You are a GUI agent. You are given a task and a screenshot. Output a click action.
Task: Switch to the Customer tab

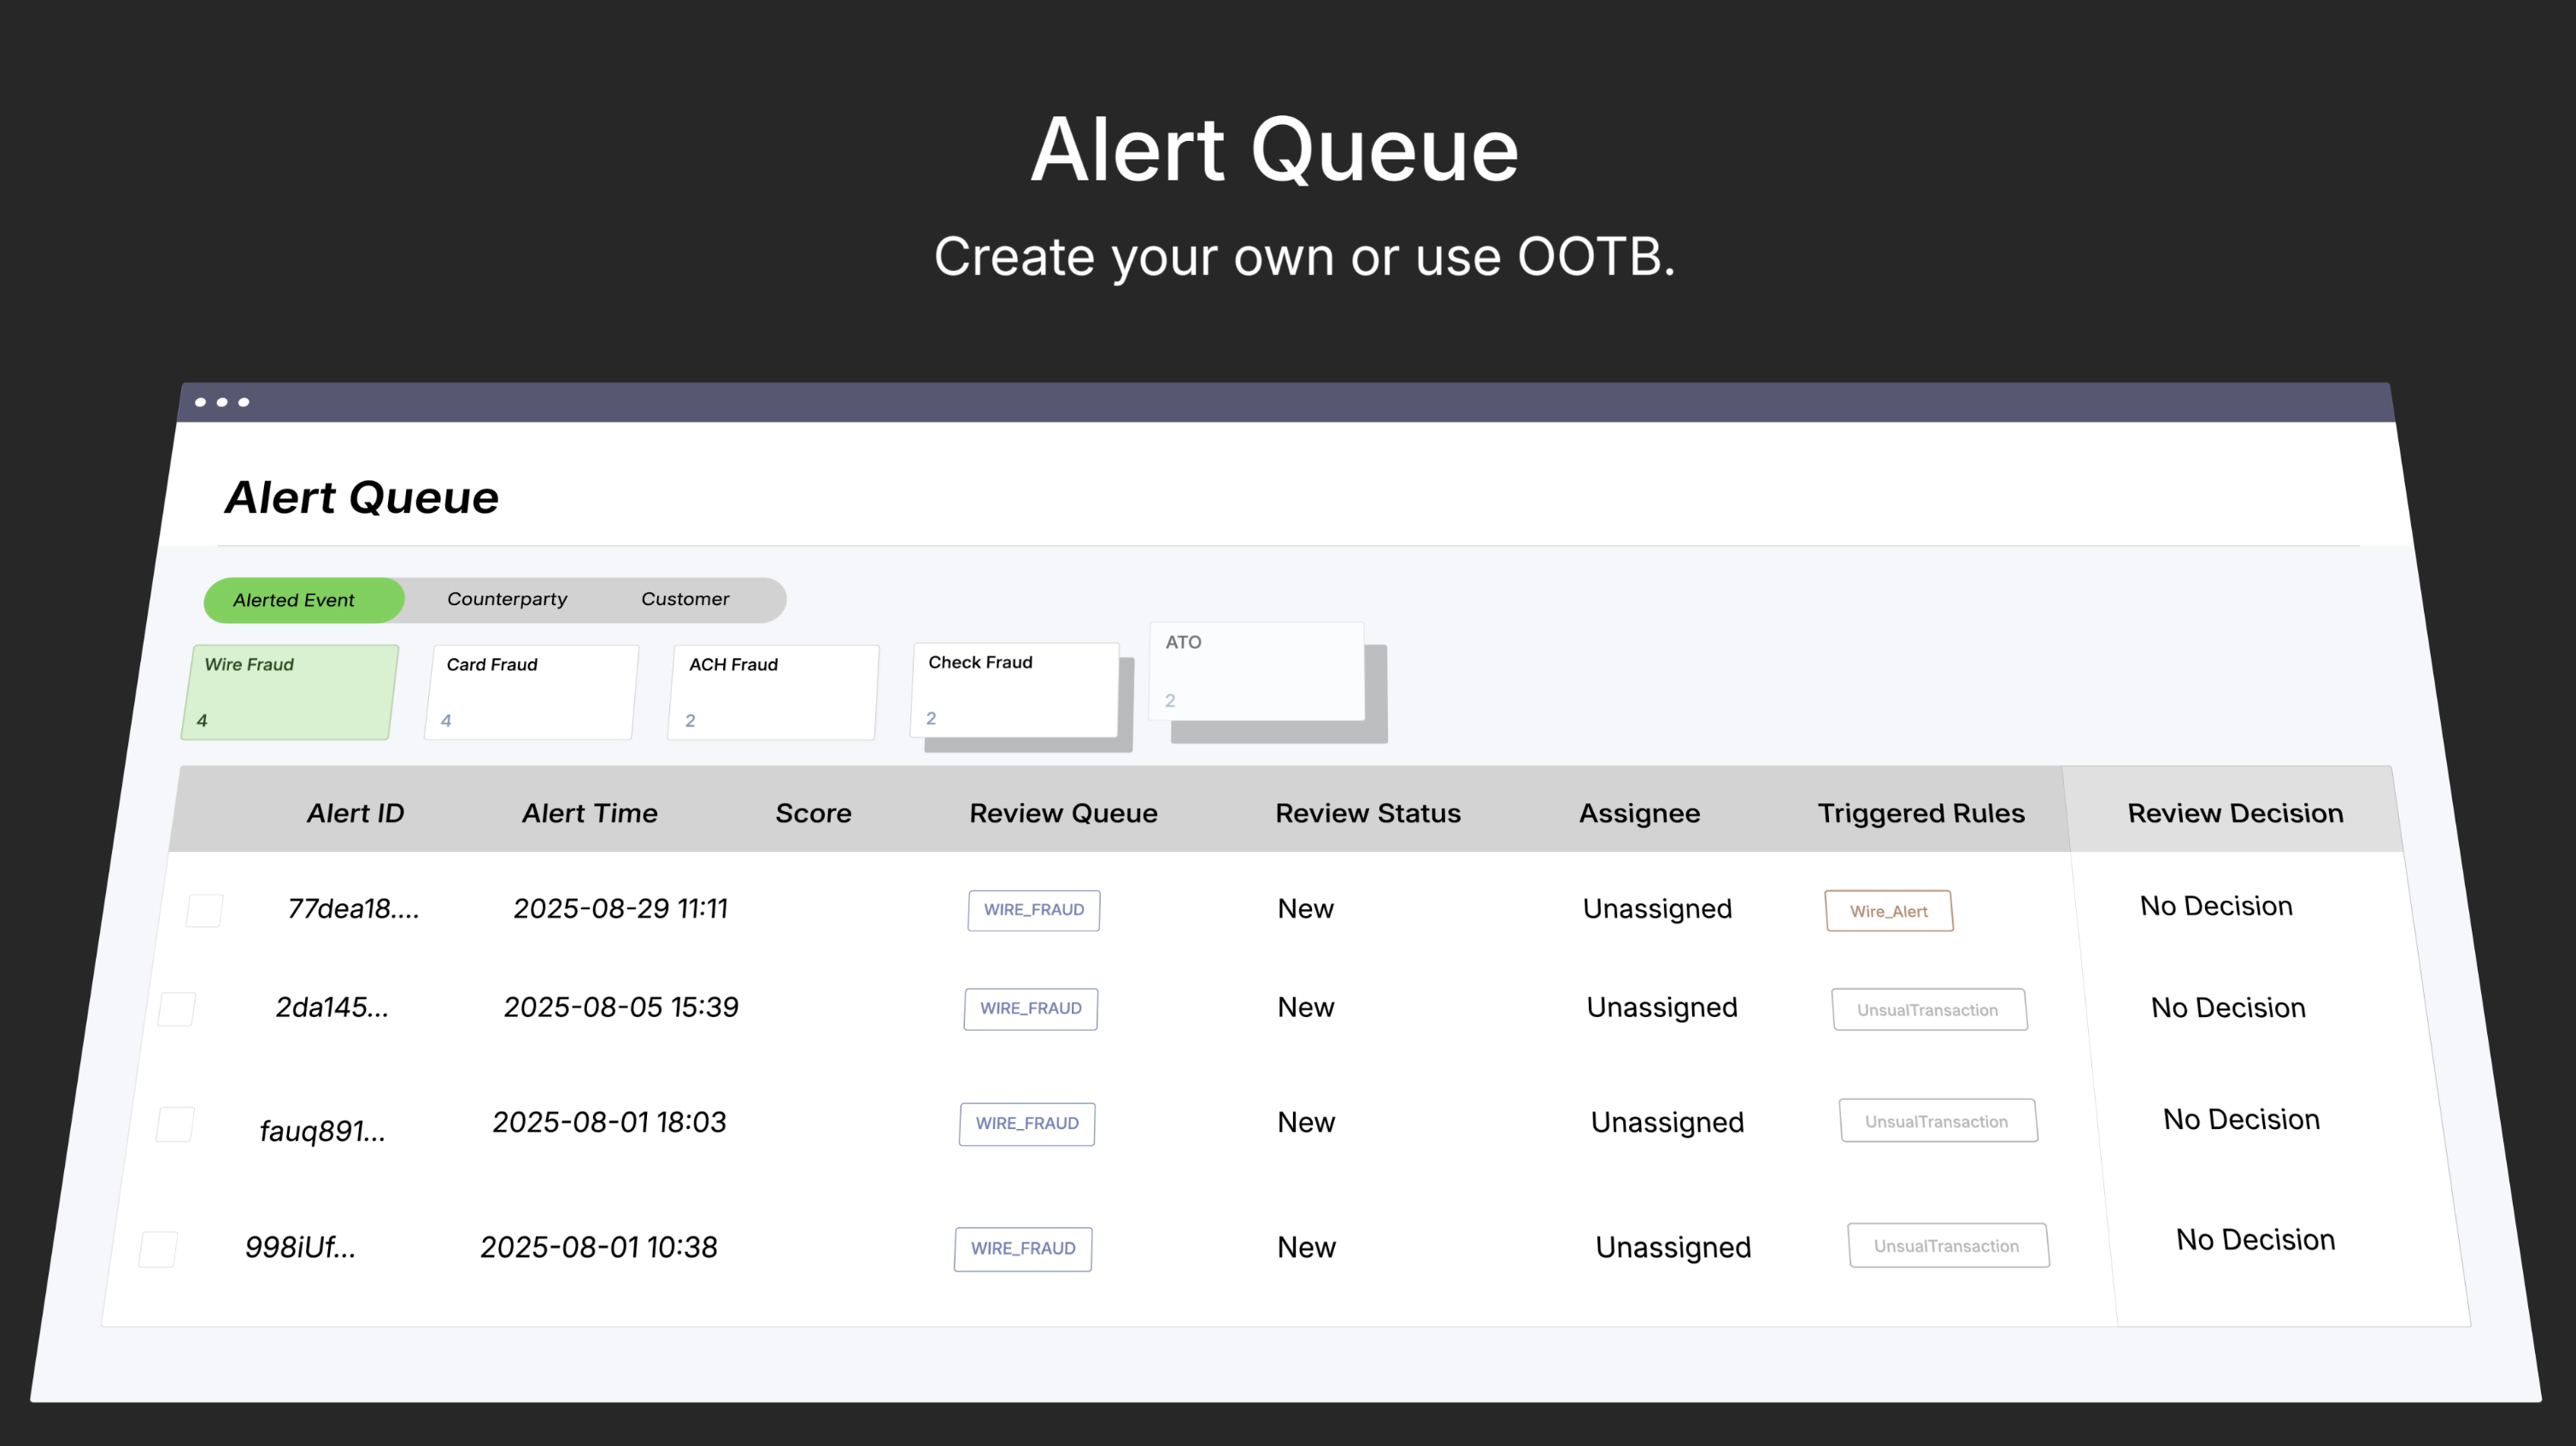click(685, 599)
